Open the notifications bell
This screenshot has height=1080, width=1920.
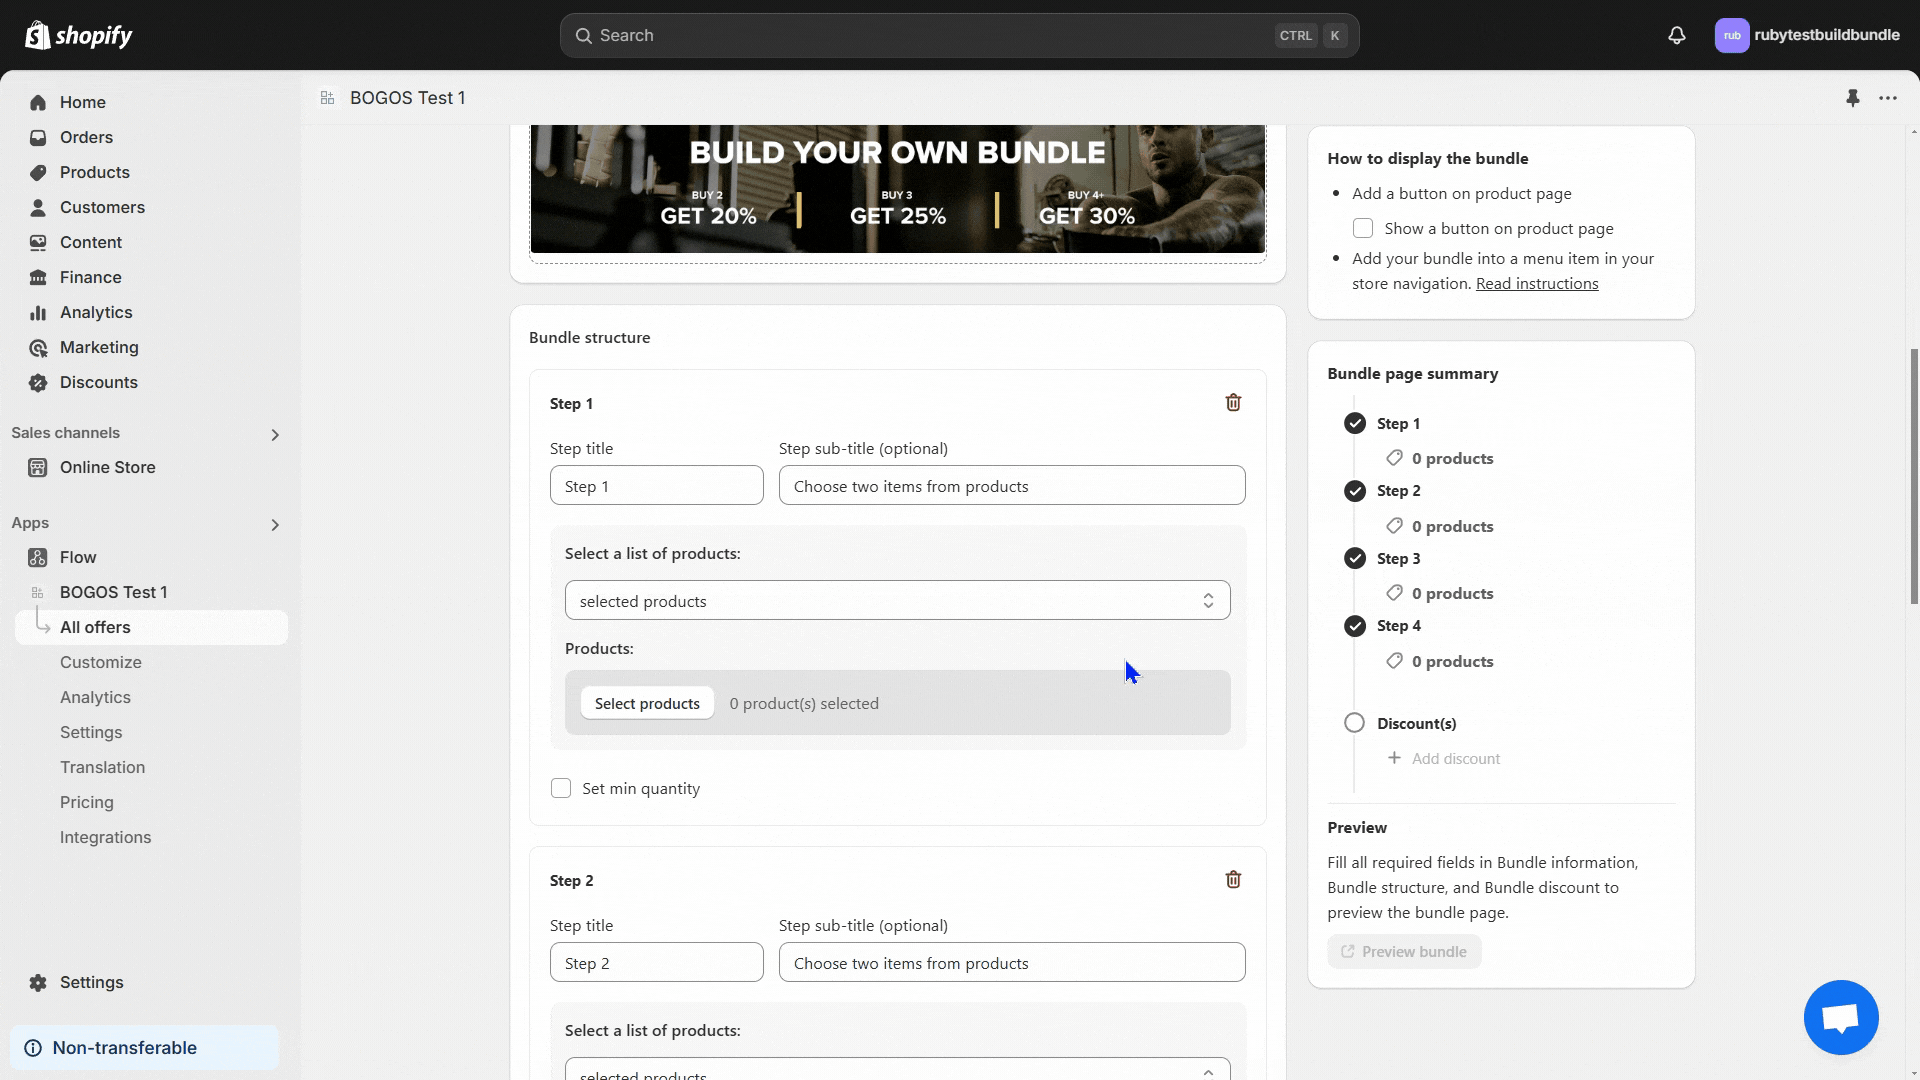pyautogui.click(x=1677, y=35)
